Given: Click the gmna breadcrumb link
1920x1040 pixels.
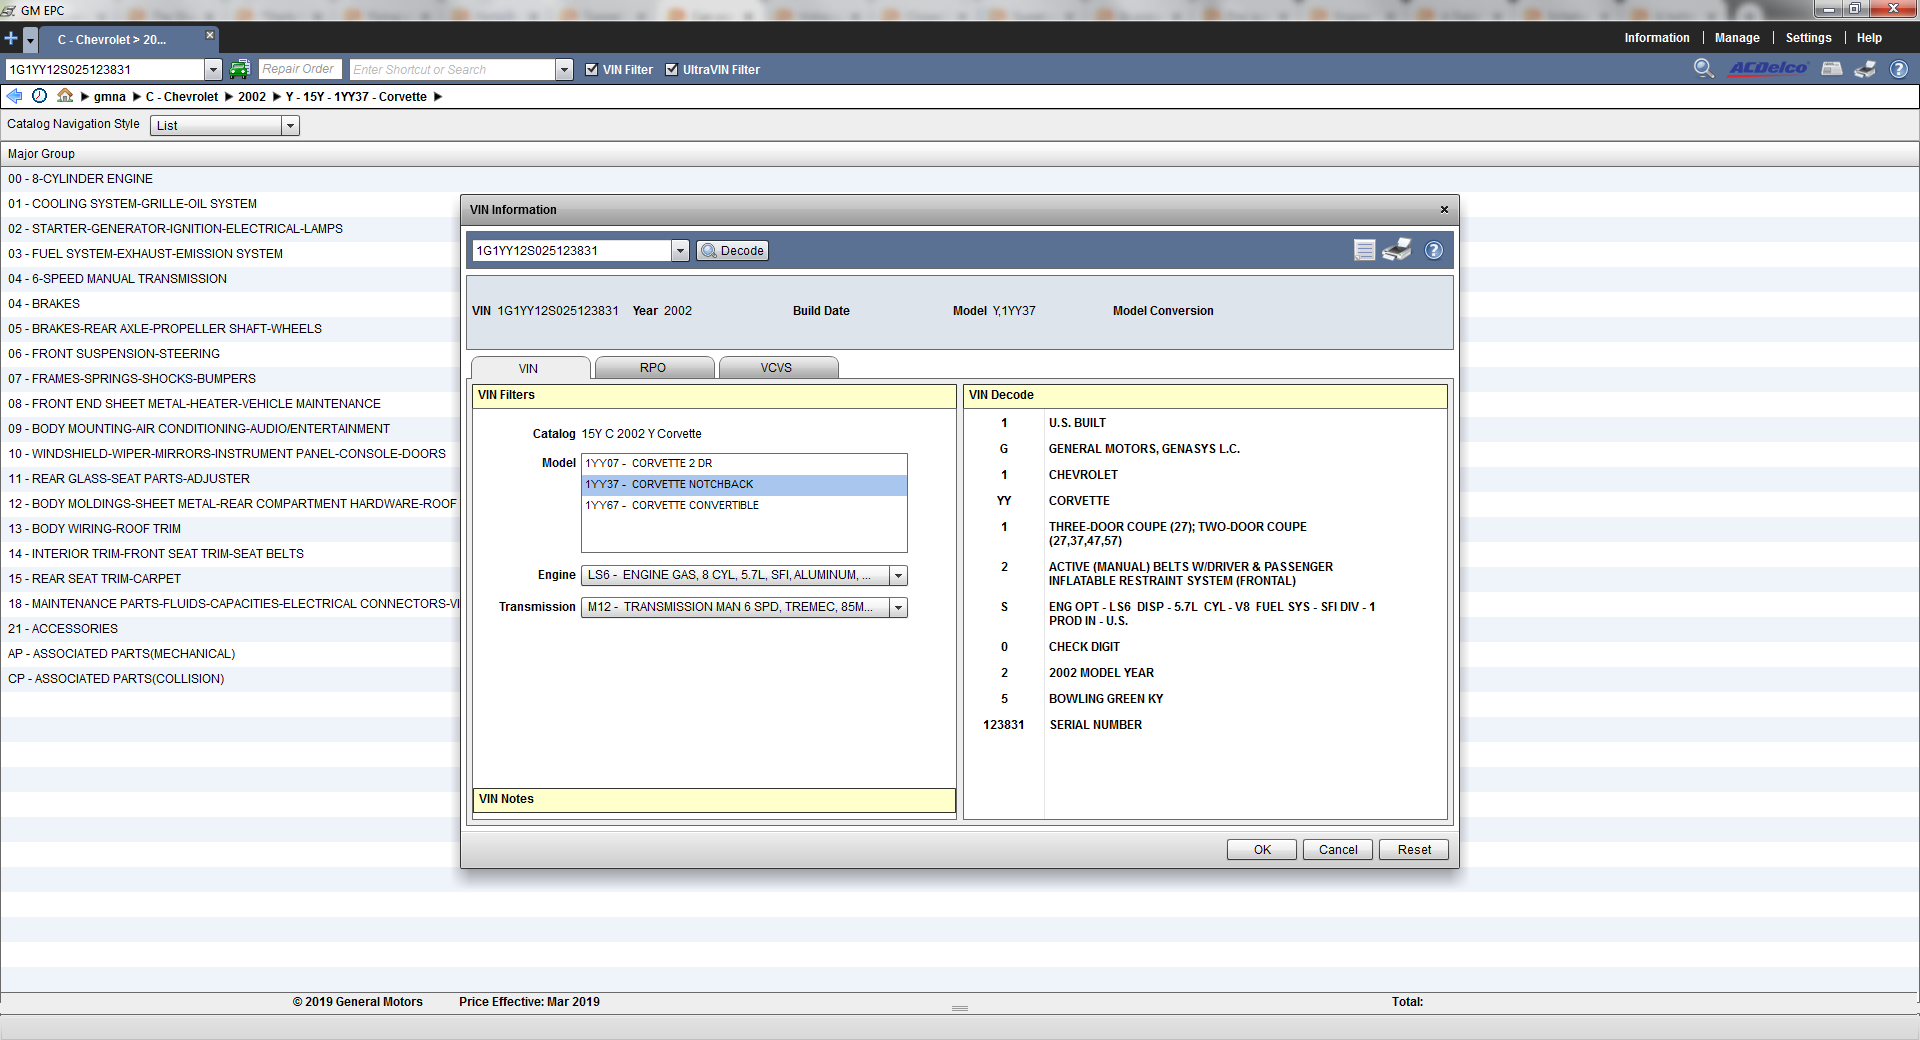Looking at the screenshot, I should 110,97.
